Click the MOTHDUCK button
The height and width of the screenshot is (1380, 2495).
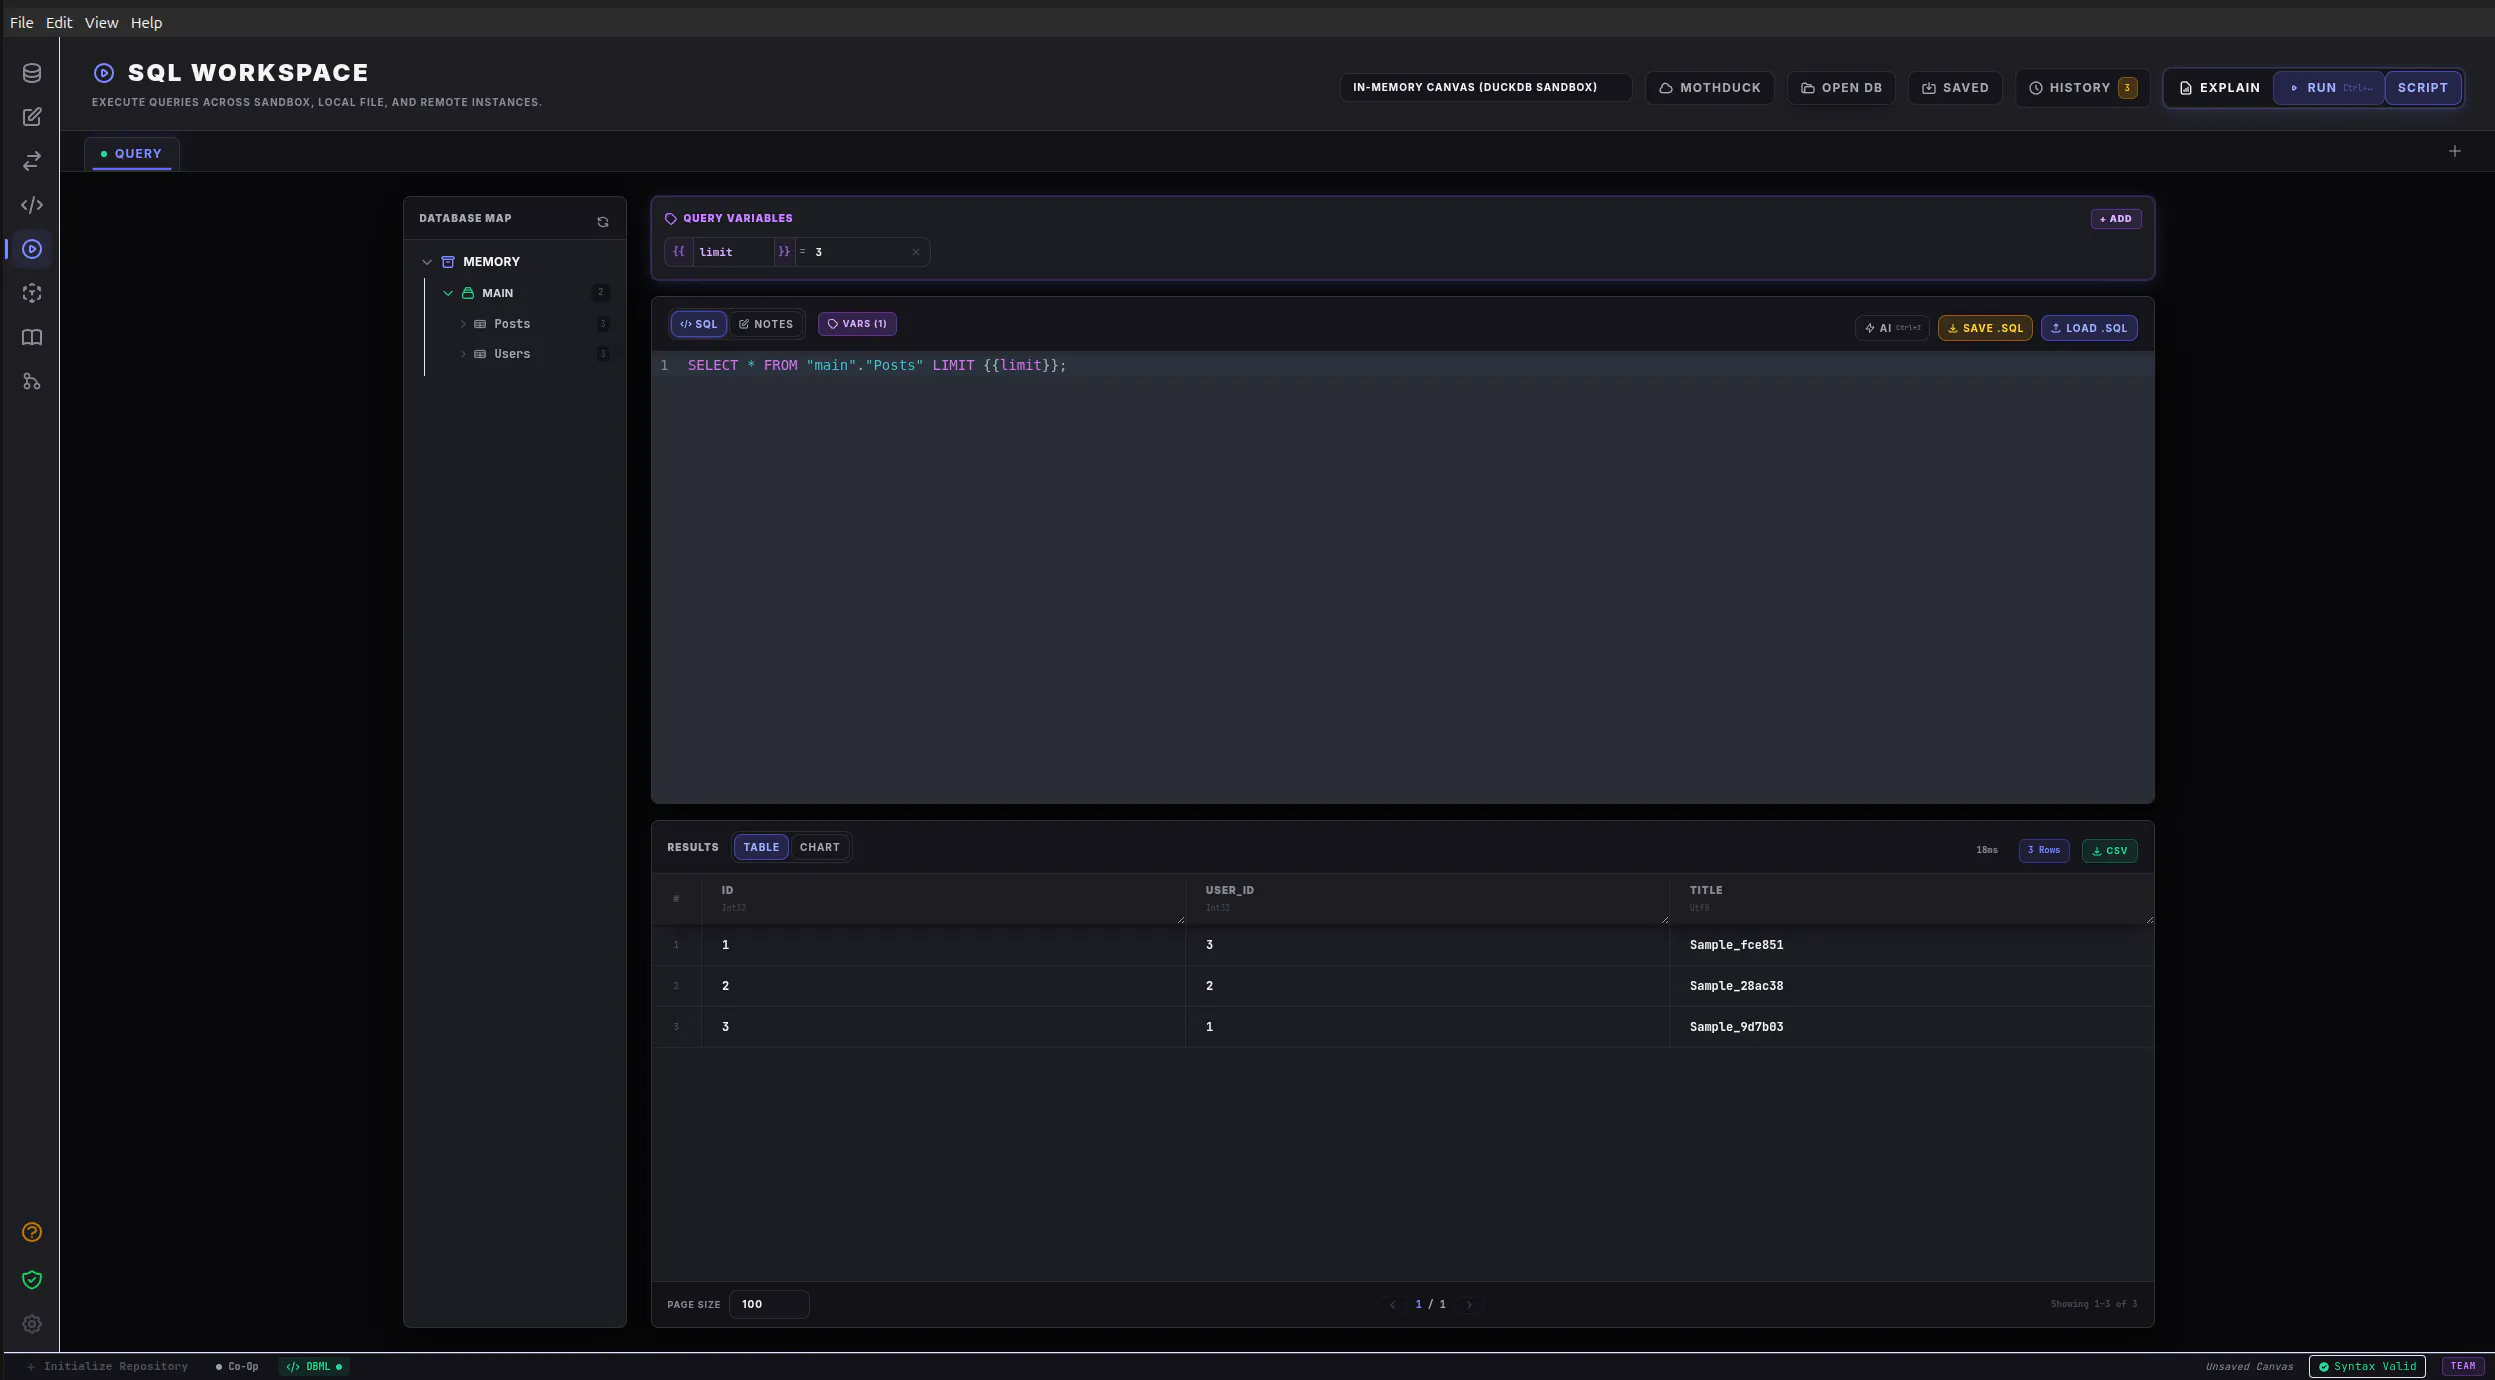click(1710, 88)
